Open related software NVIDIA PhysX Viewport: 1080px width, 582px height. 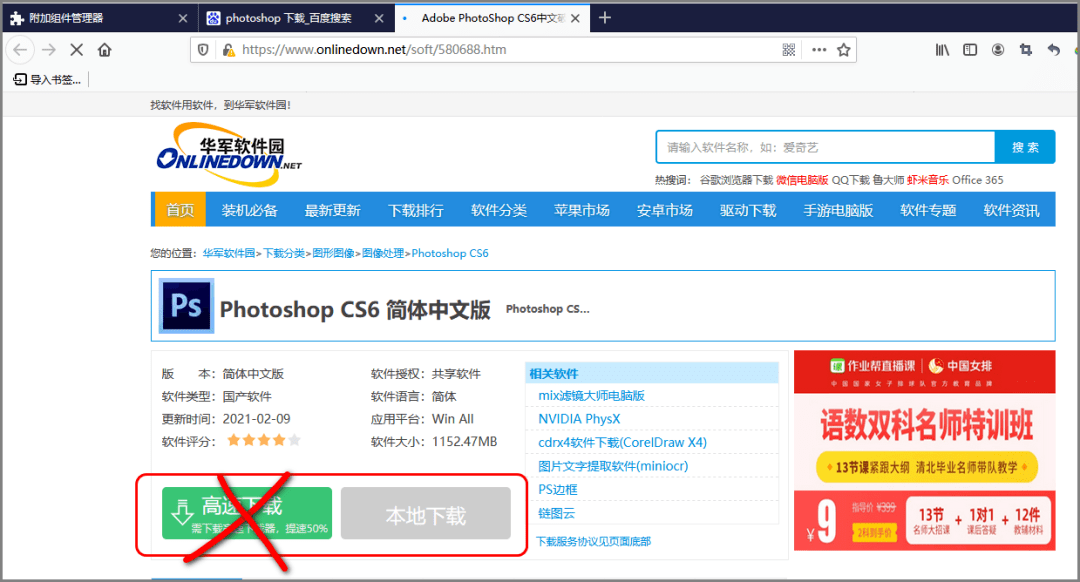[x=579, y=419]
